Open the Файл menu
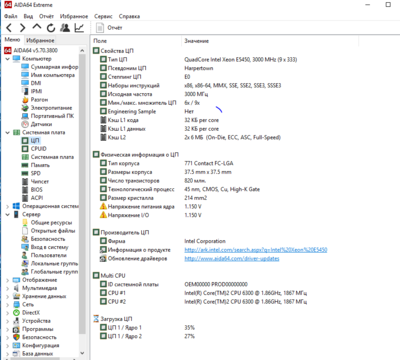The width and height of the screenshot is (400, 360). 11,16
